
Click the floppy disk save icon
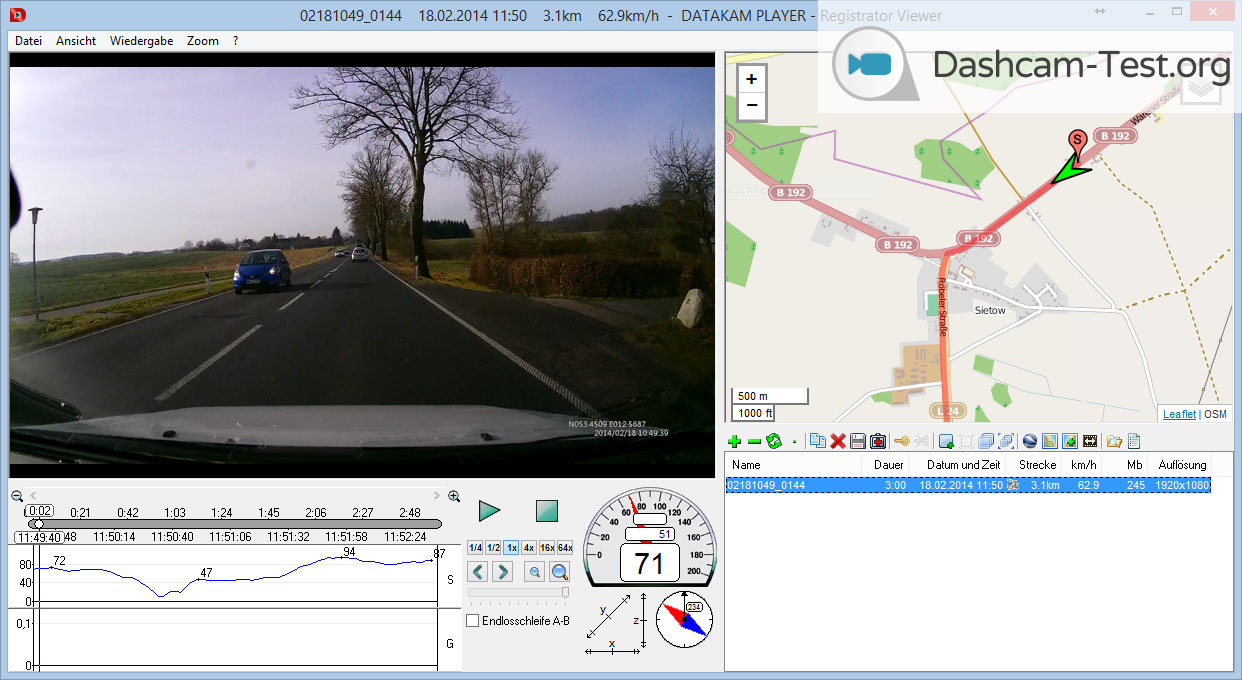(x=858, y=441)
